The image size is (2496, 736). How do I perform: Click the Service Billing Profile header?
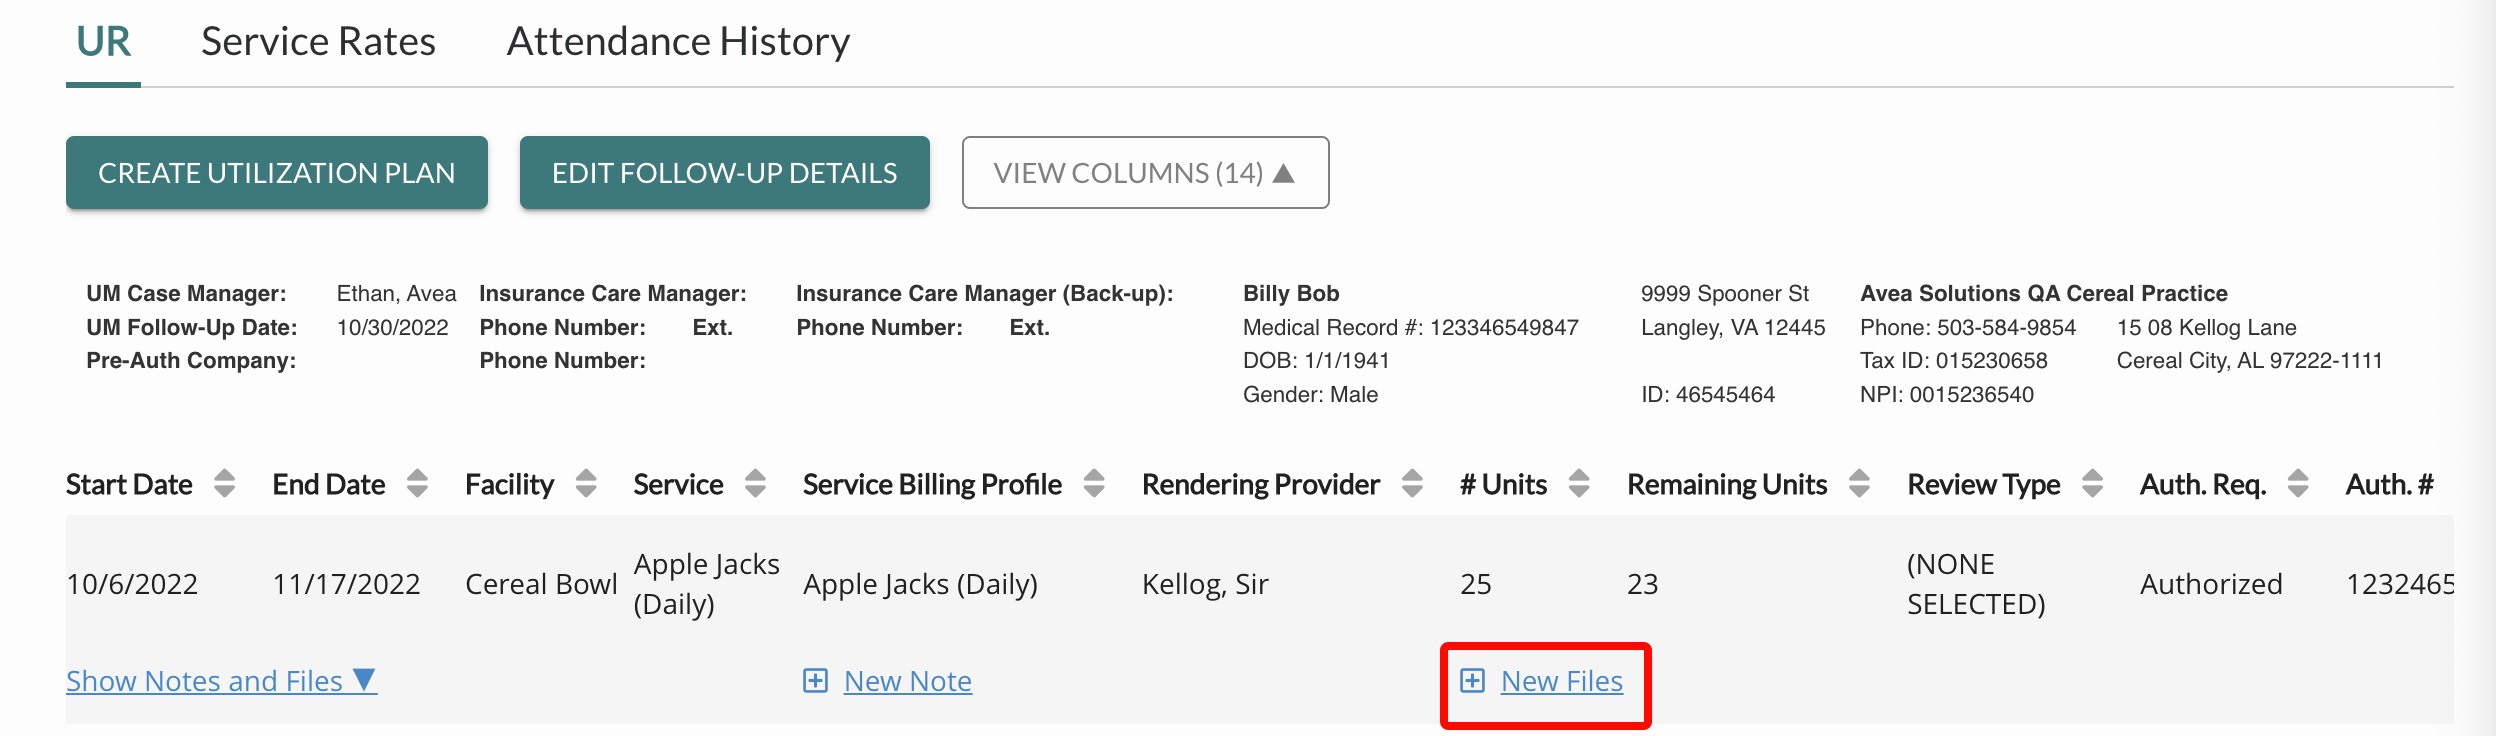(932, 485)
